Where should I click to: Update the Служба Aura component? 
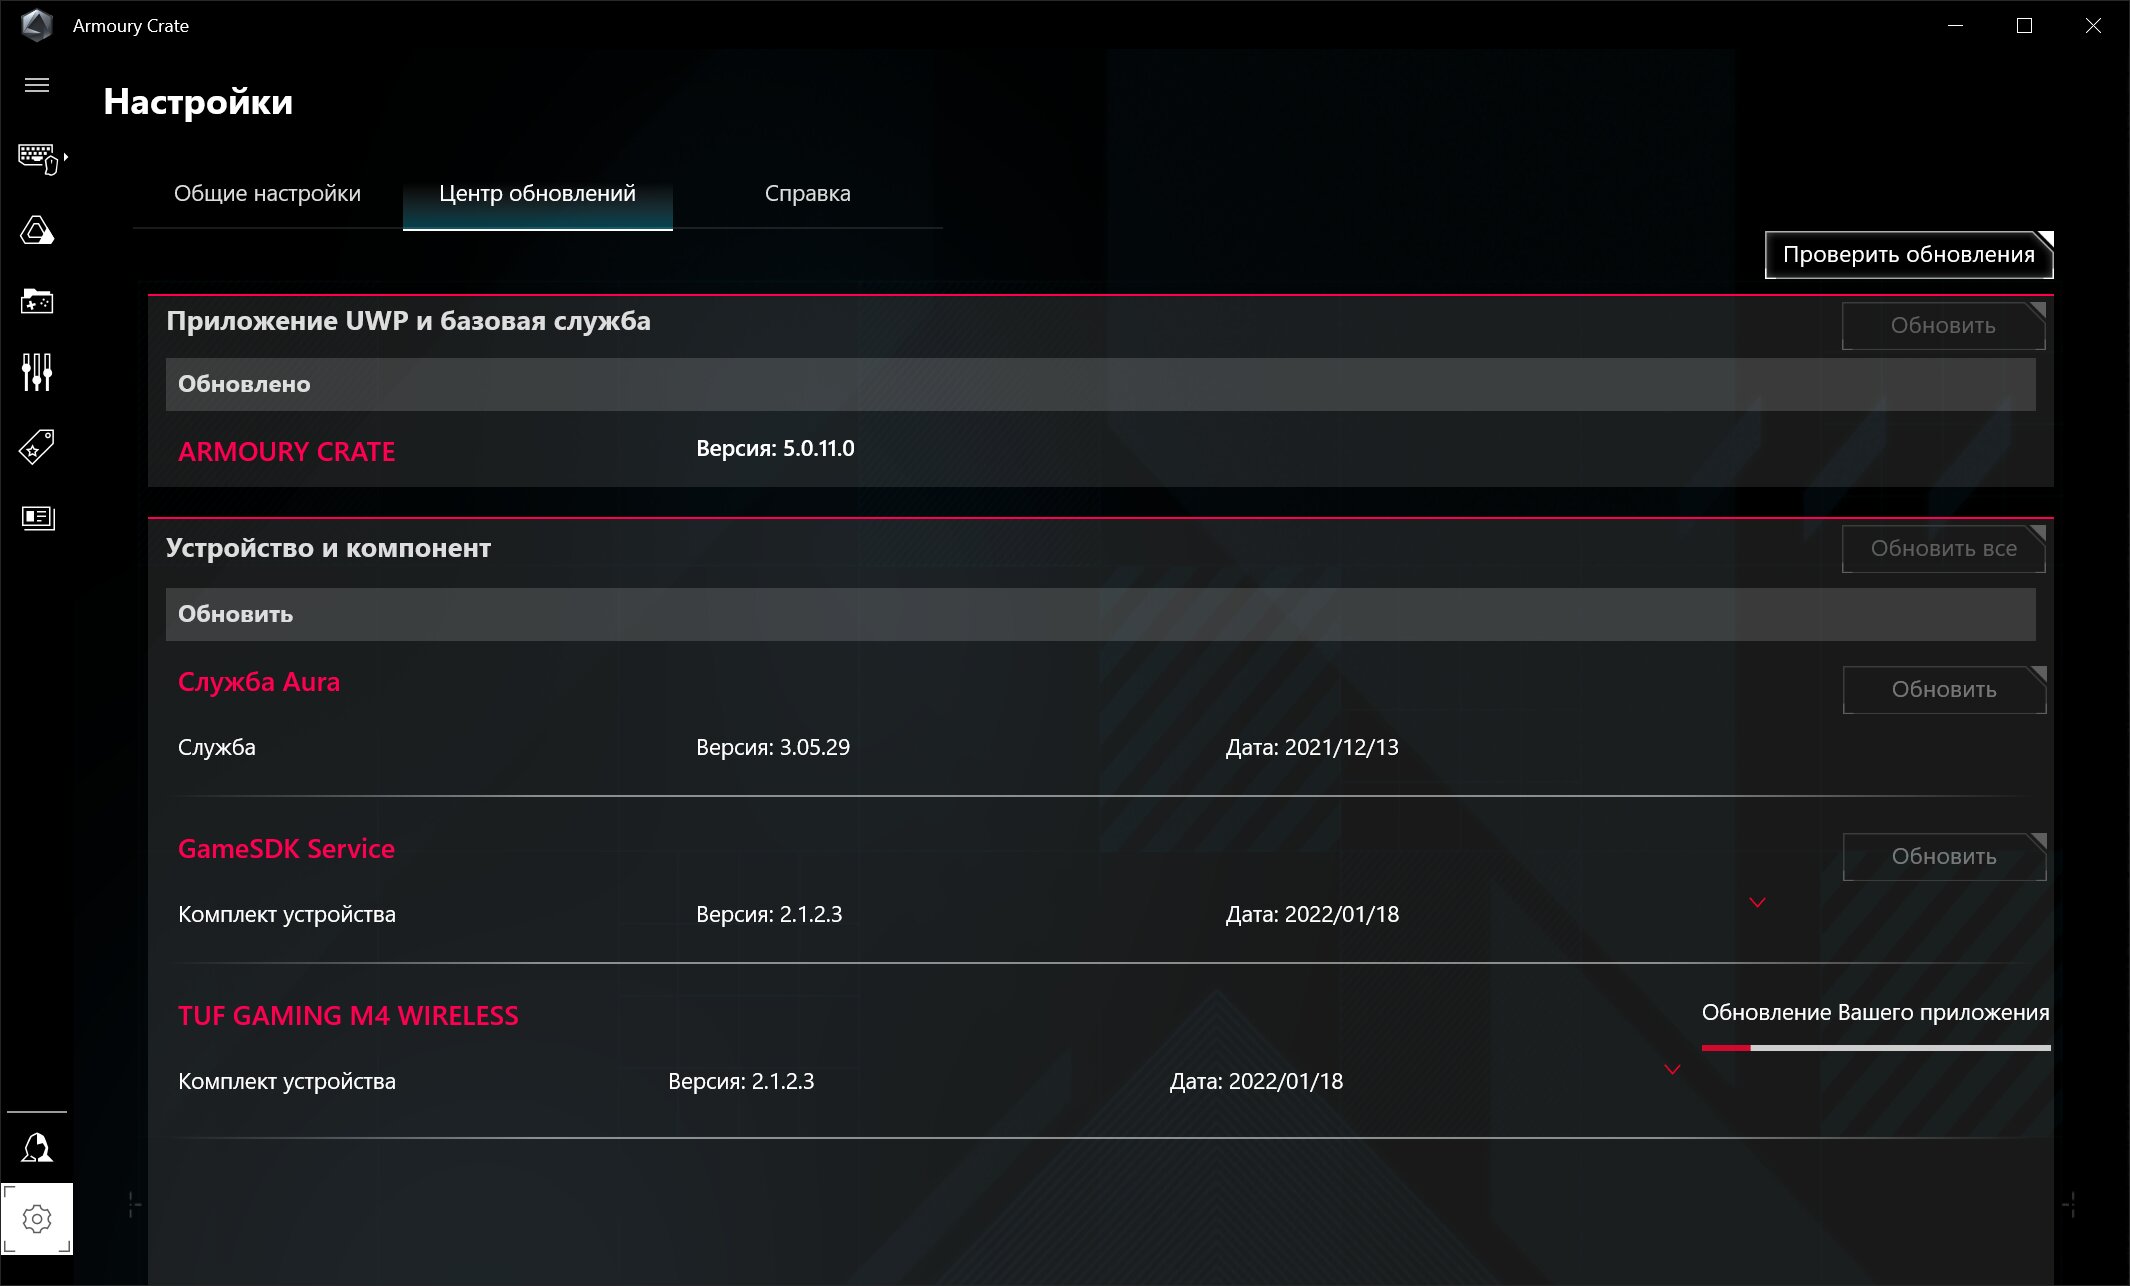tap(1944, 689)
